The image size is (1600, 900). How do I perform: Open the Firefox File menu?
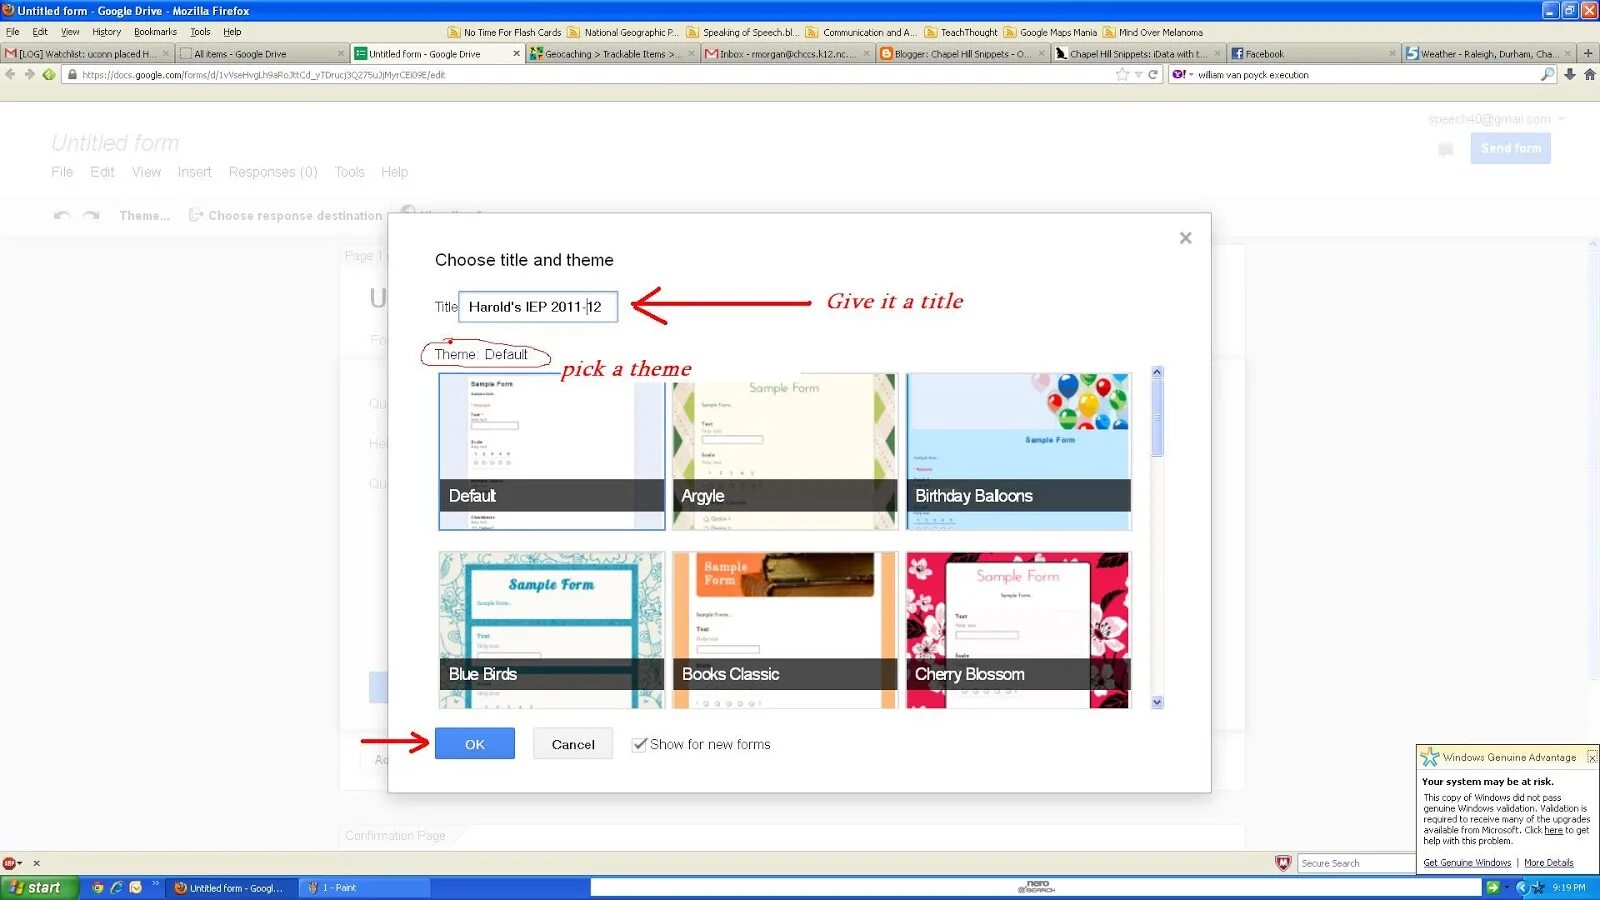(13, 32)
